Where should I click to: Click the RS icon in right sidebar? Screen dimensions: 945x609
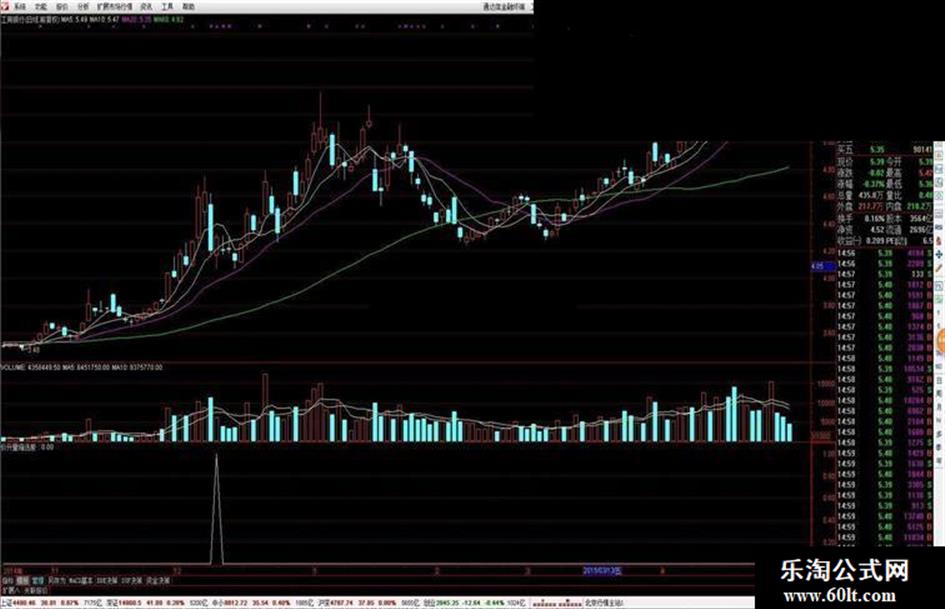940,227
